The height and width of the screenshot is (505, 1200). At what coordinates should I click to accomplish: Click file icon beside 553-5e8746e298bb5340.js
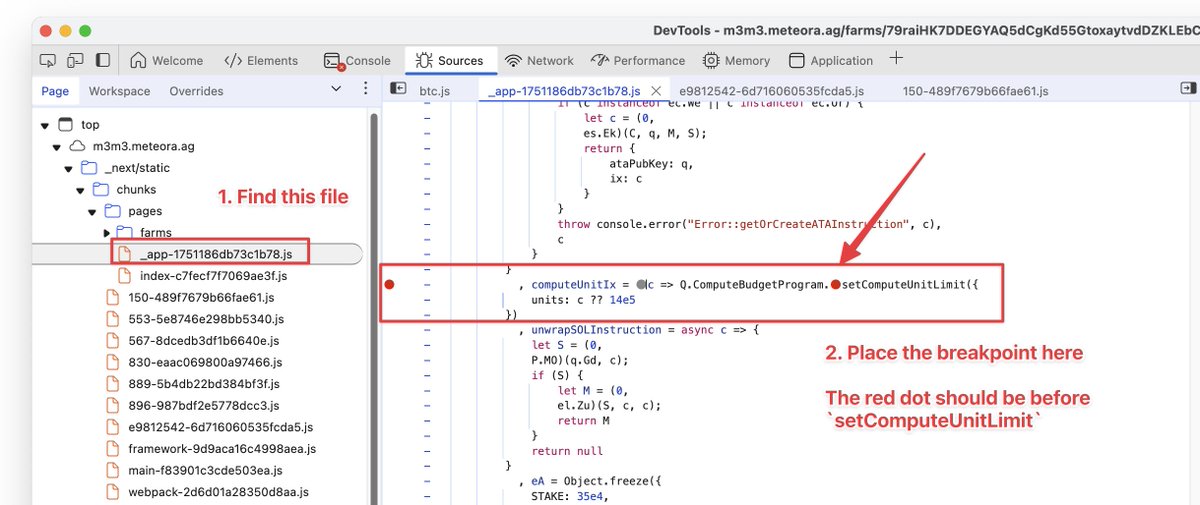click(x=113, y=319)
